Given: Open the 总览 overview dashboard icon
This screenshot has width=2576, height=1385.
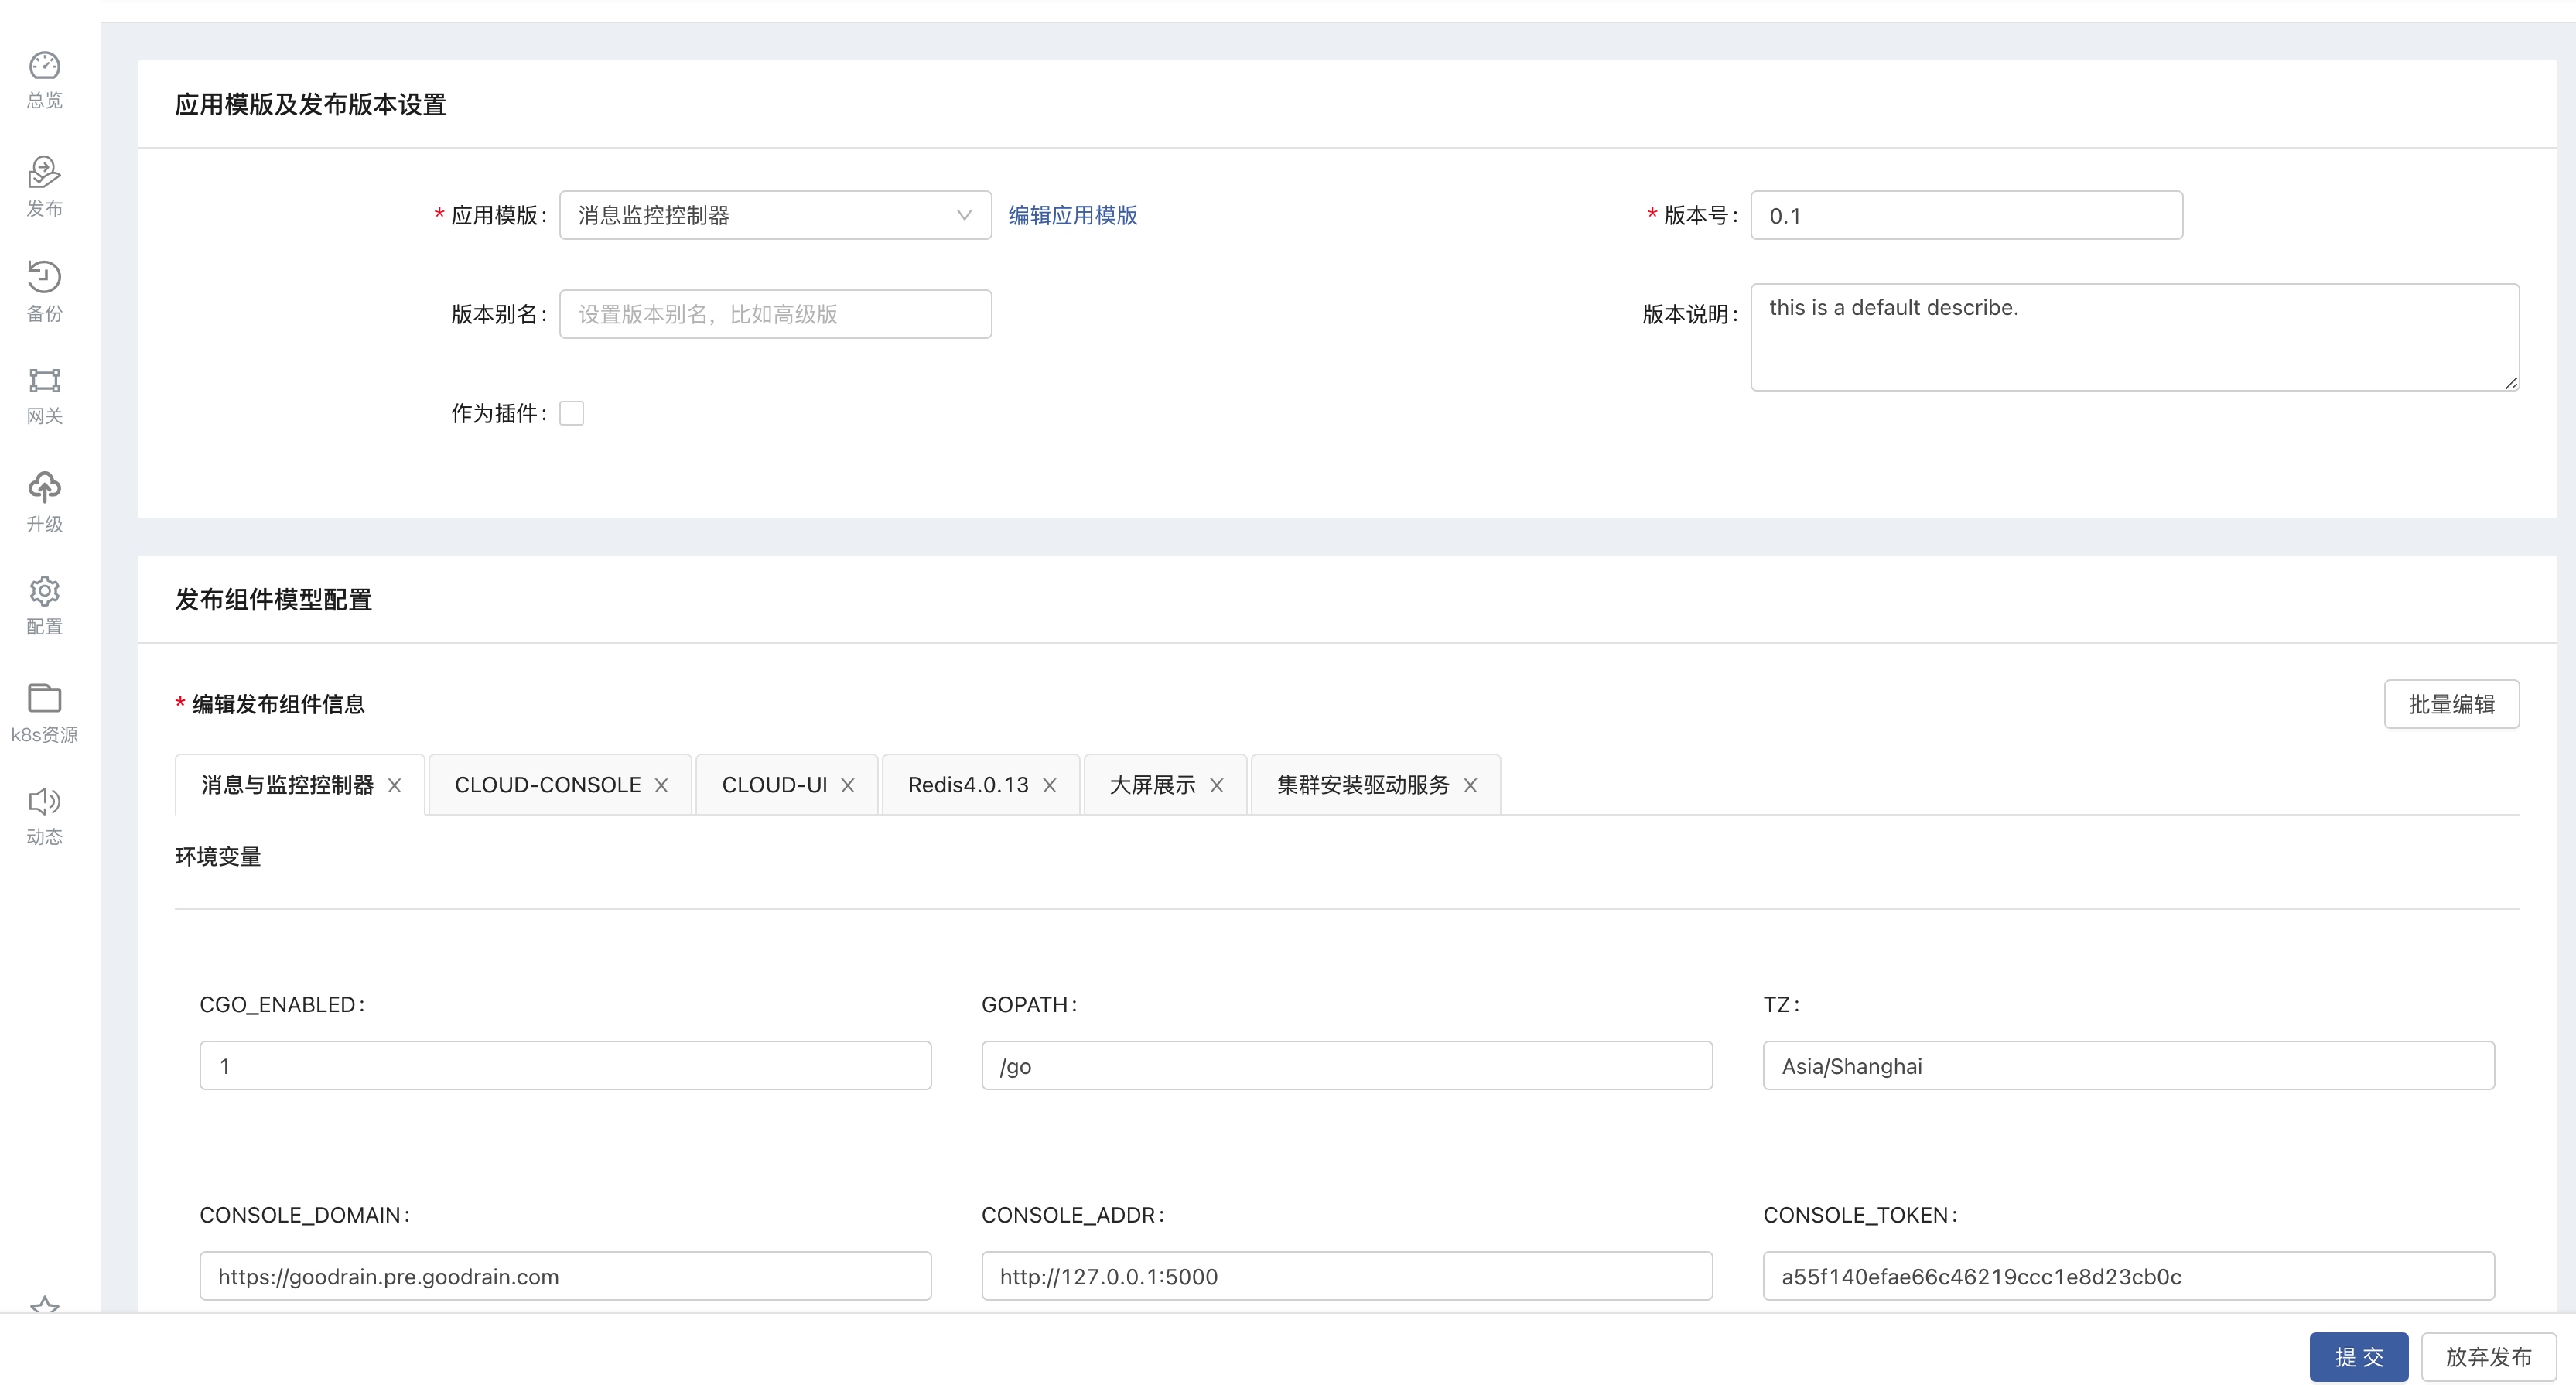Looking at the screenshot, I should pyautogui.click(x=44, y=66).
